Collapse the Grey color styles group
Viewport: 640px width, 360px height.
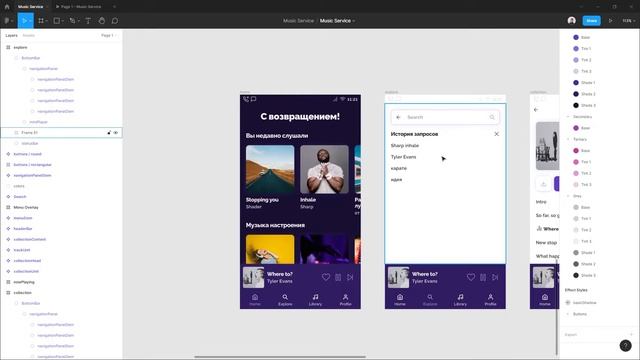[568, 196]
